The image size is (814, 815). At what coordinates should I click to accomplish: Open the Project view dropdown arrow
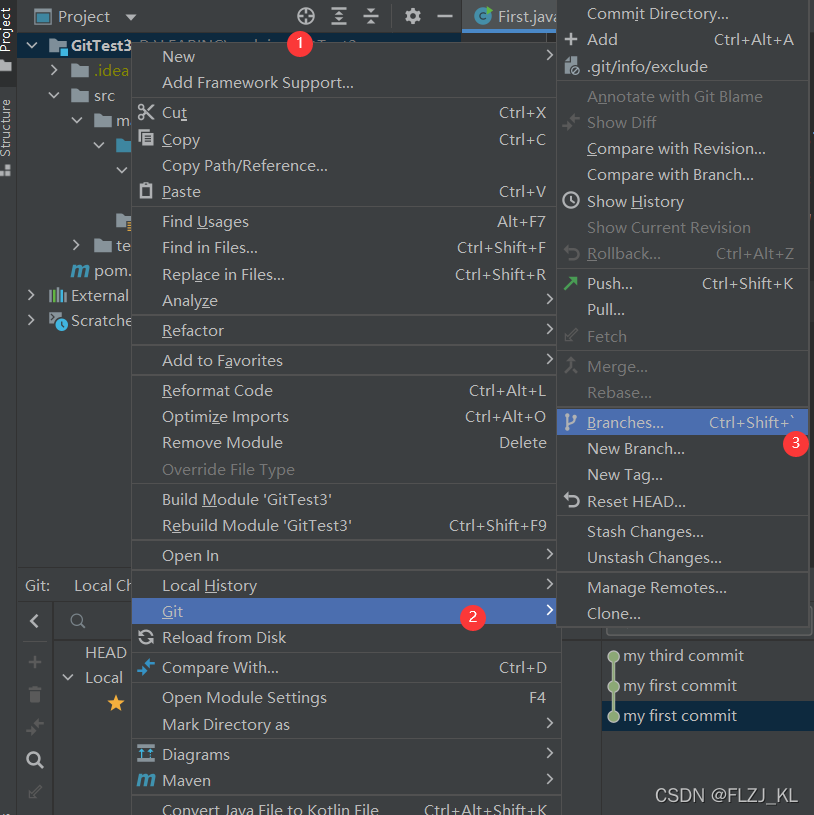[131, 17]
